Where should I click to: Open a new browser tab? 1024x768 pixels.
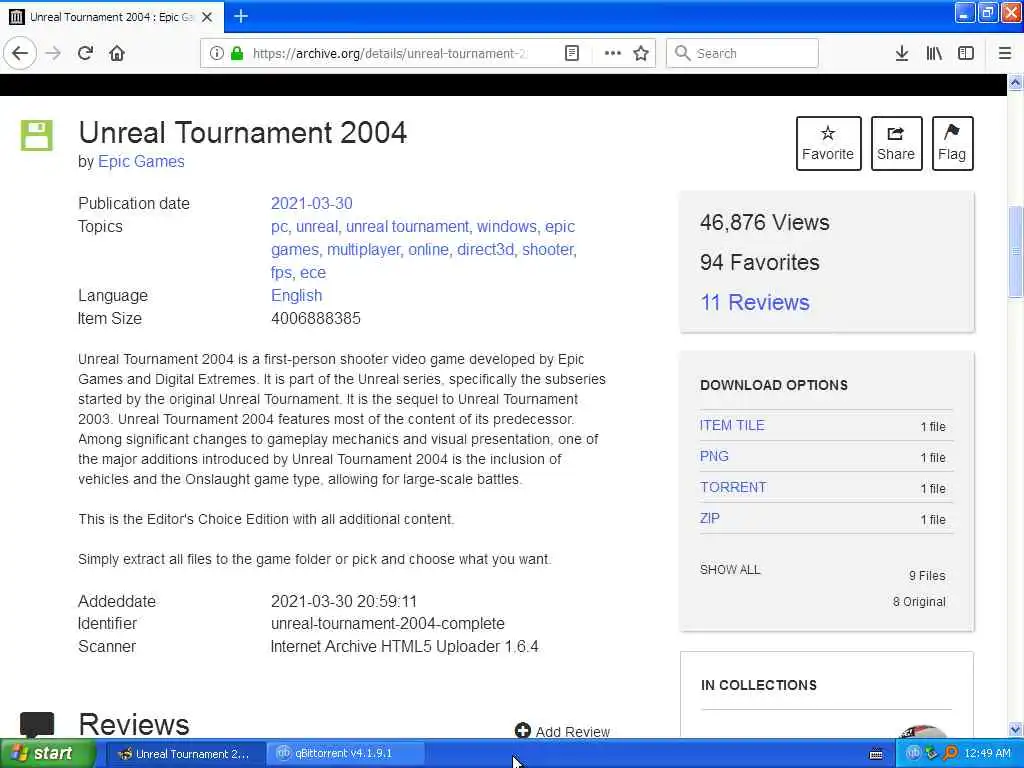click(x=241, y=16)
